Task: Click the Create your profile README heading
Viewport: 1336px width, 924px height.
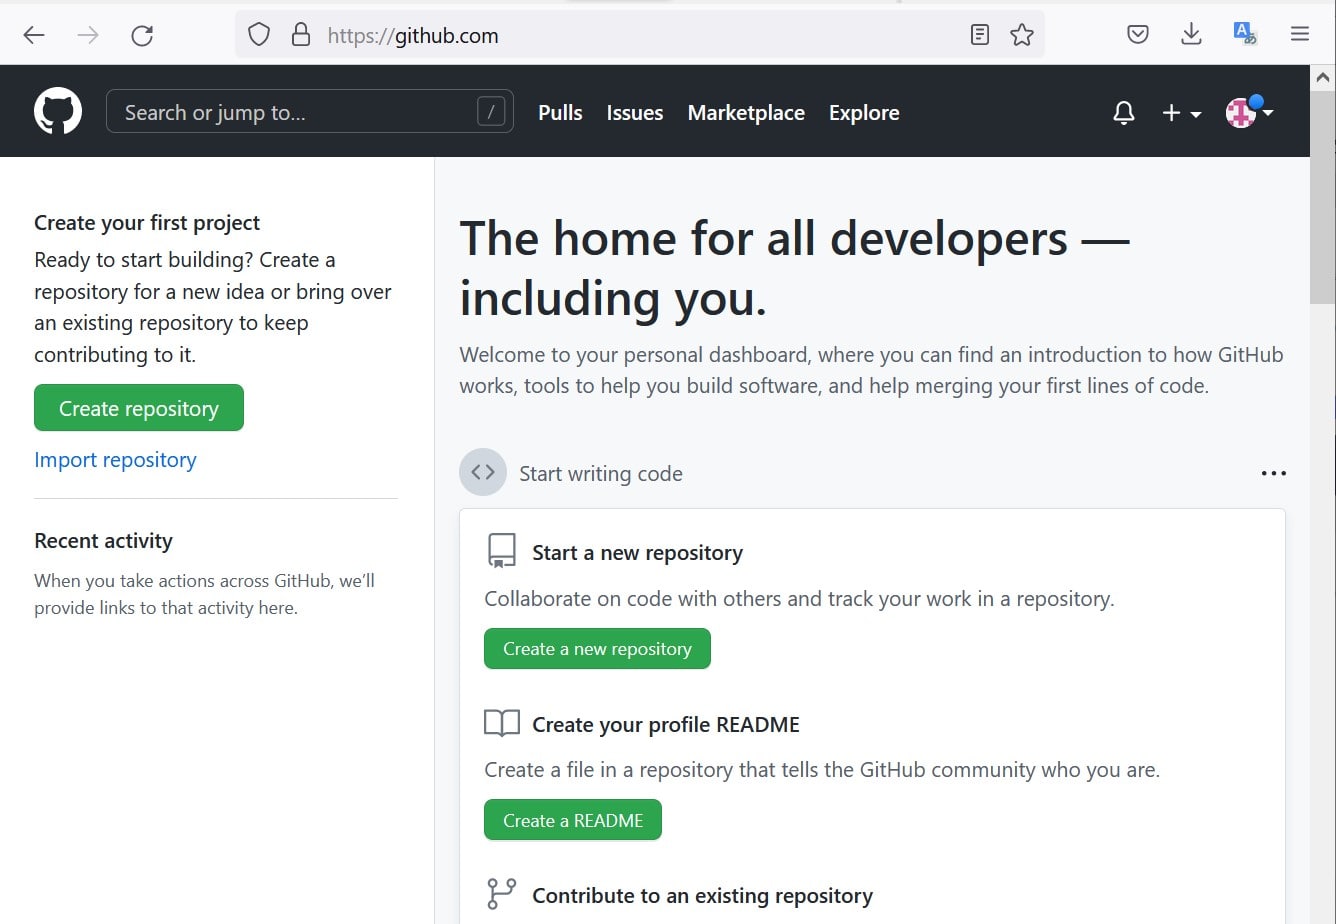Action: point(666,724)
